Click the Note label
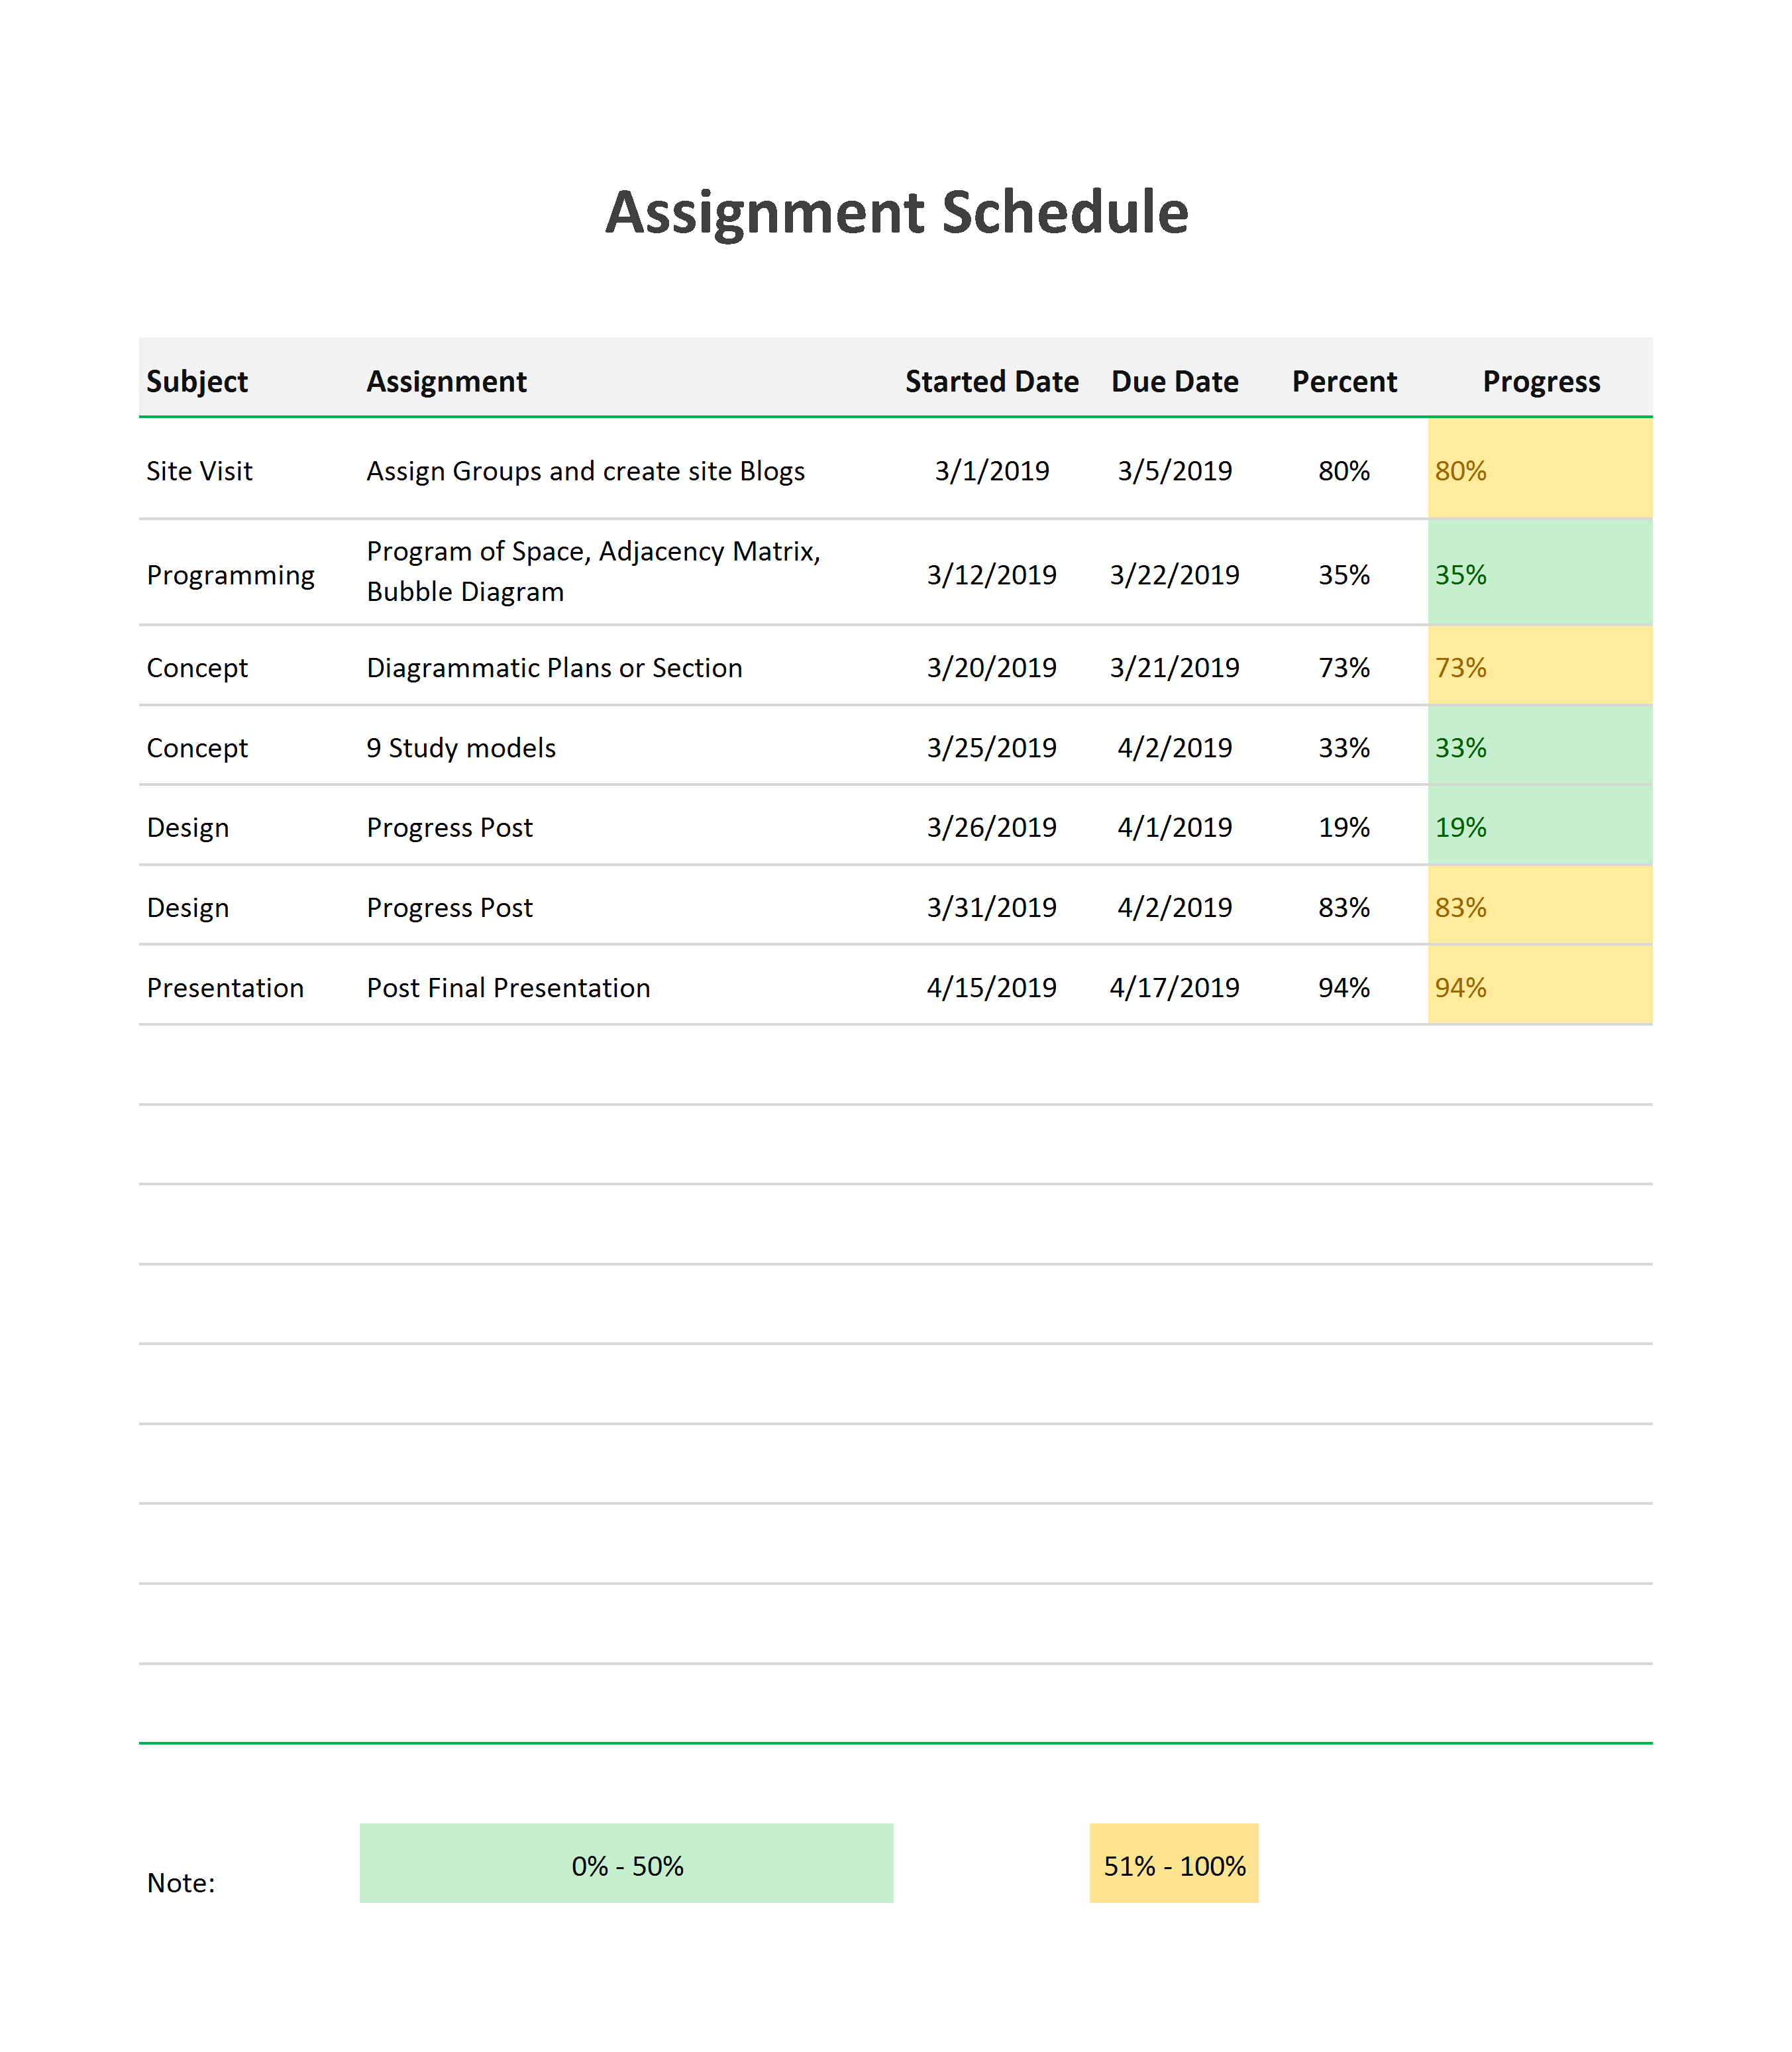Image resolution: width=1792 pixels, height=2052 pixels. click(181, 1883)
